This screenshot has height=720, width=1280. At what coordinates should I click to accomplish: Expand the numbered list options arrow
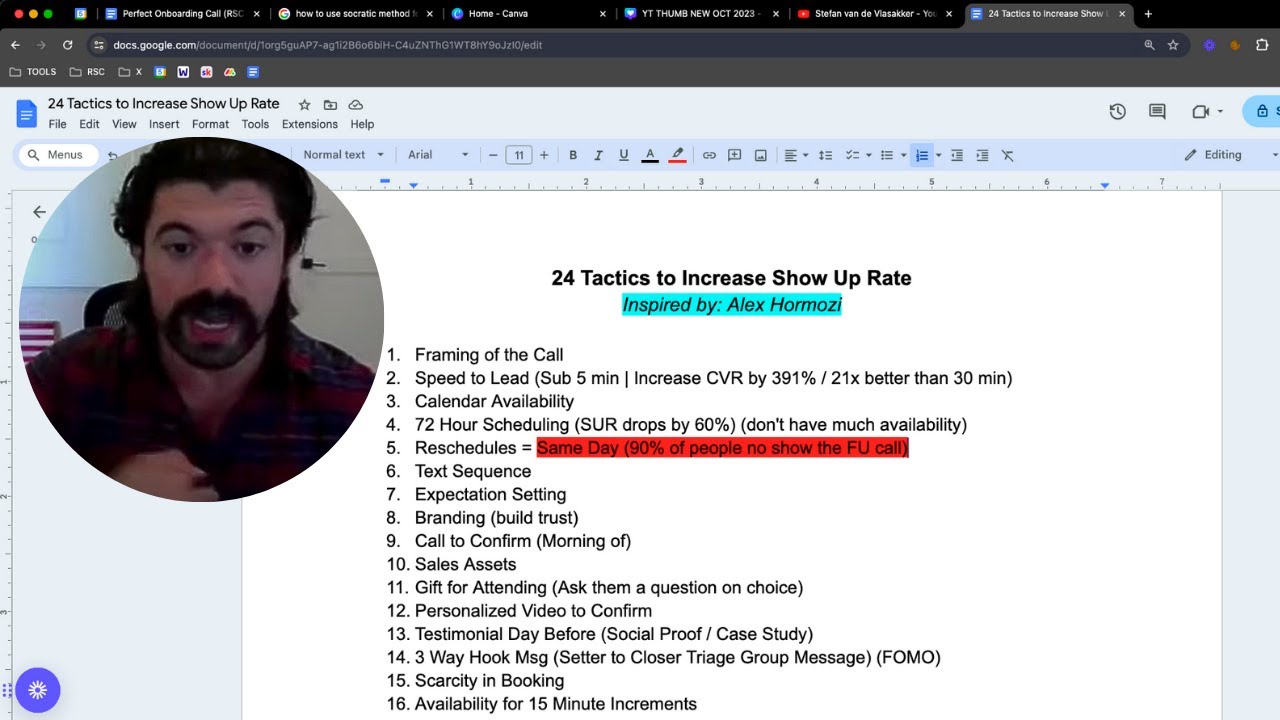[938, 155]
